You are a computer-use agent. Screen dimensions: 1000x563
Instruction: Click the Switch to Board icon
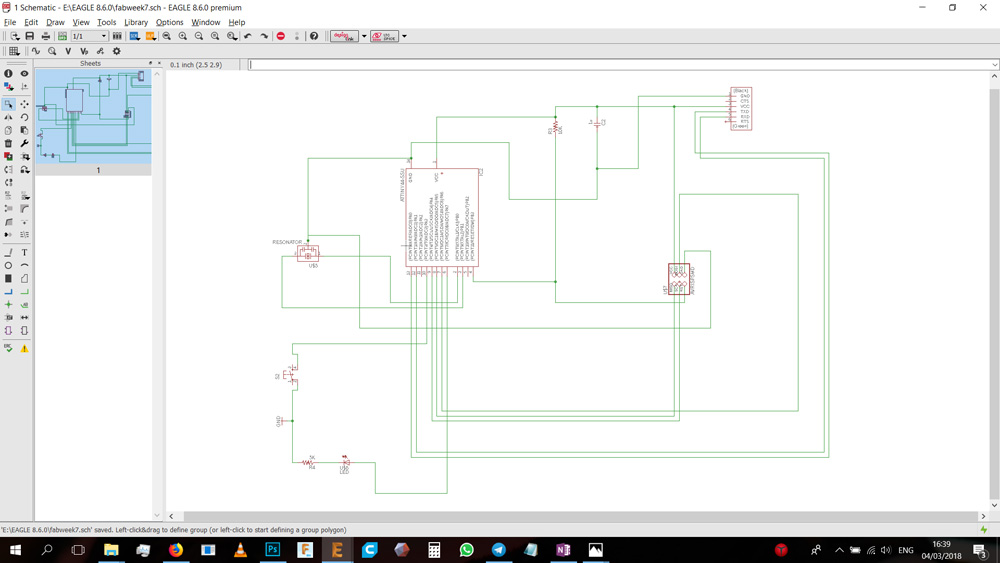tap(62, 36)
